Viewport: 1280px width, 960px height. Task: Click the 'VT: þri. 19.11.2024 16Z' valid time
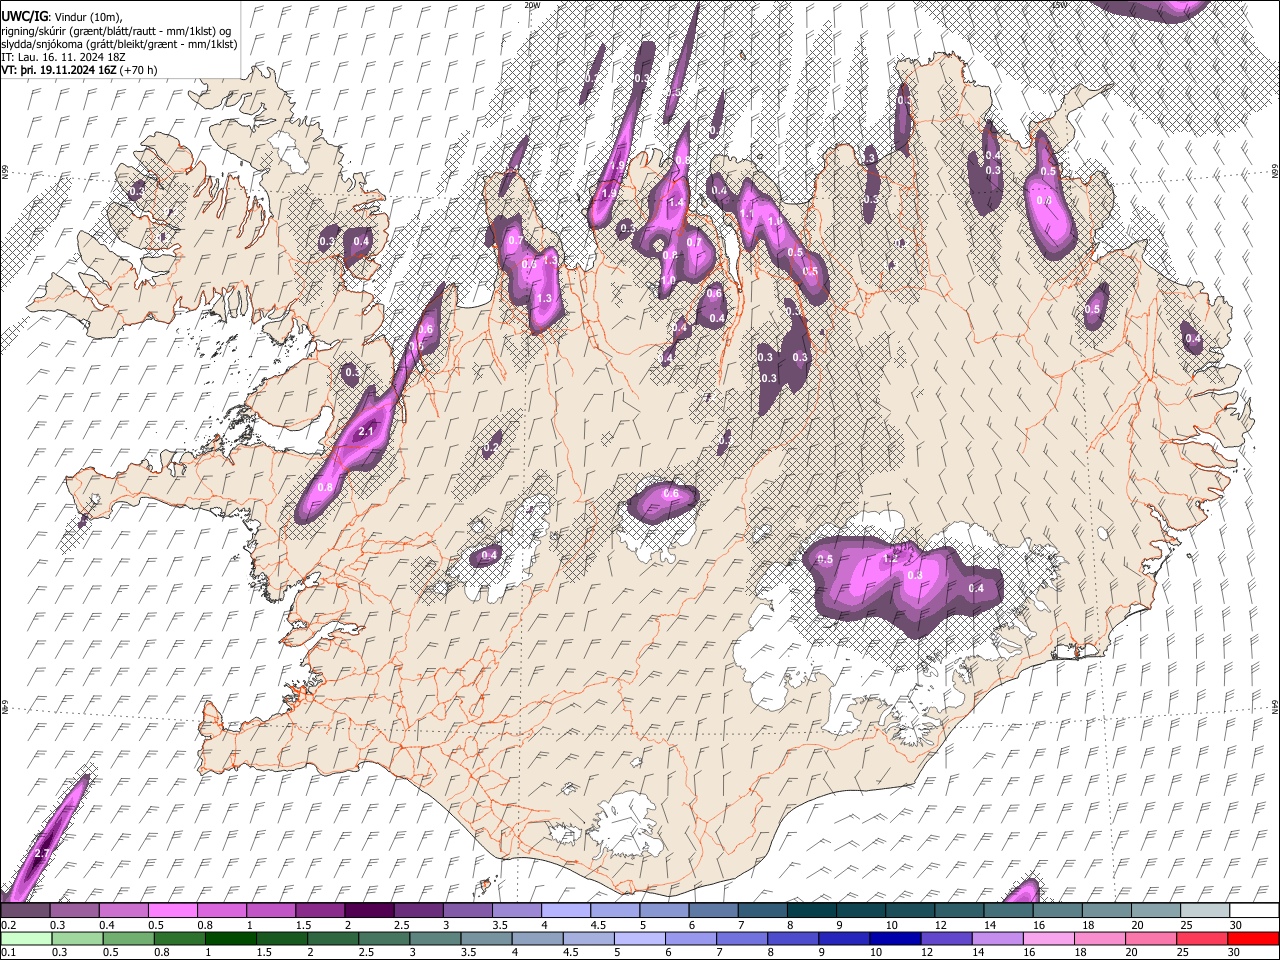pyautogui.click(x=58, y=71)
